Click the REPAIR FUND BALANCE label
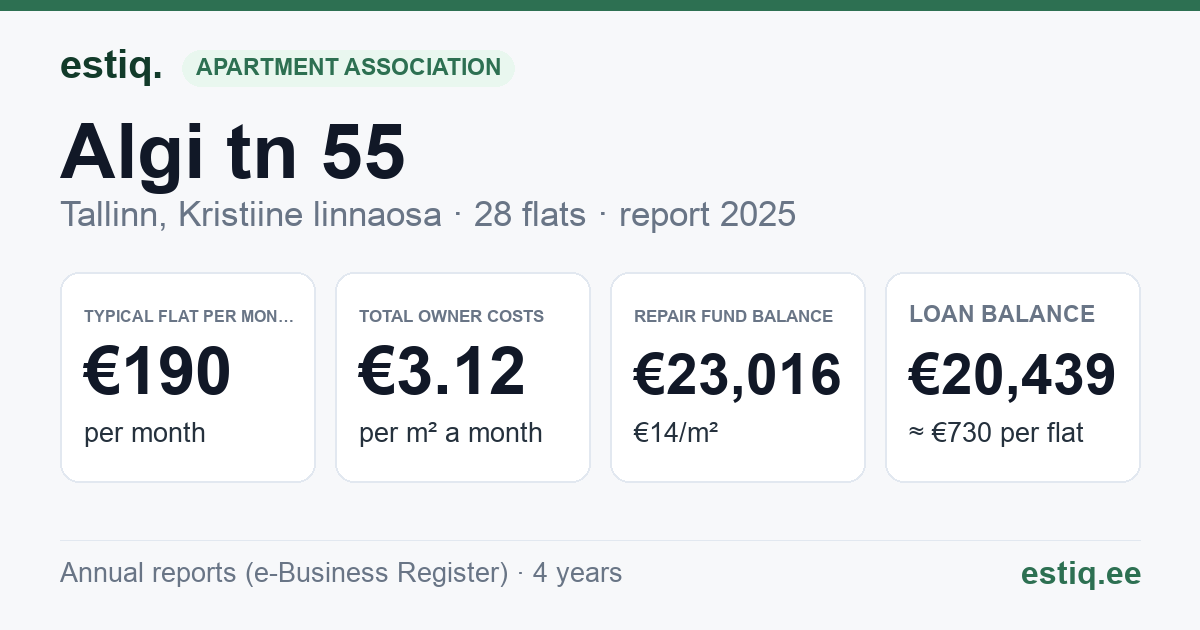This screenshot has width=1200, height=630. click(734, 316)
